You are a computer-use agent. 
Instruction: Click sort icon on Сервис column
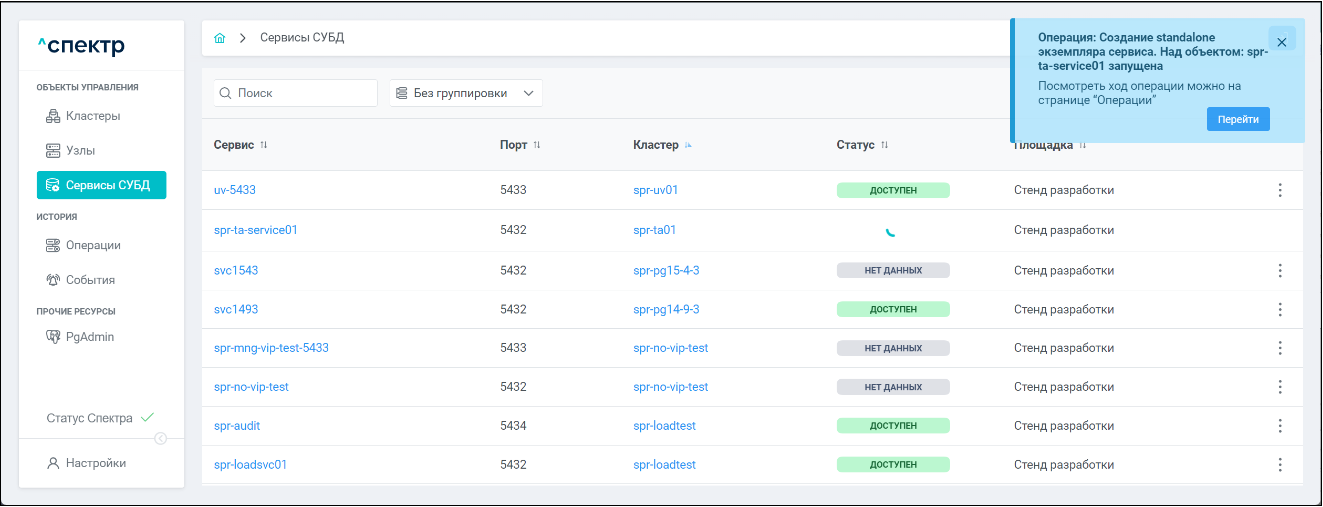click(264, 145)
